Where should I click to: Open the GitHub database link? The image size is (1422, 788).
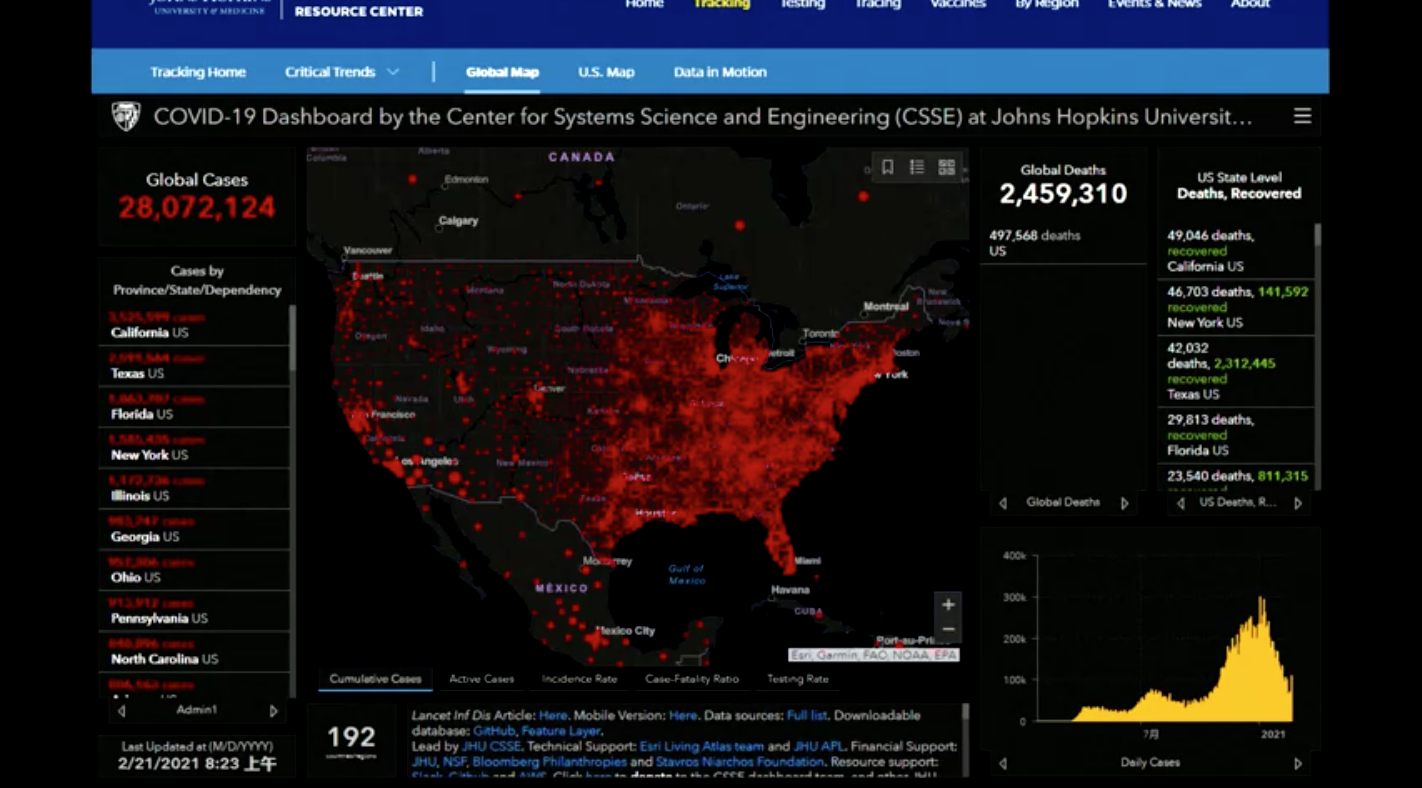click(493, 731)
